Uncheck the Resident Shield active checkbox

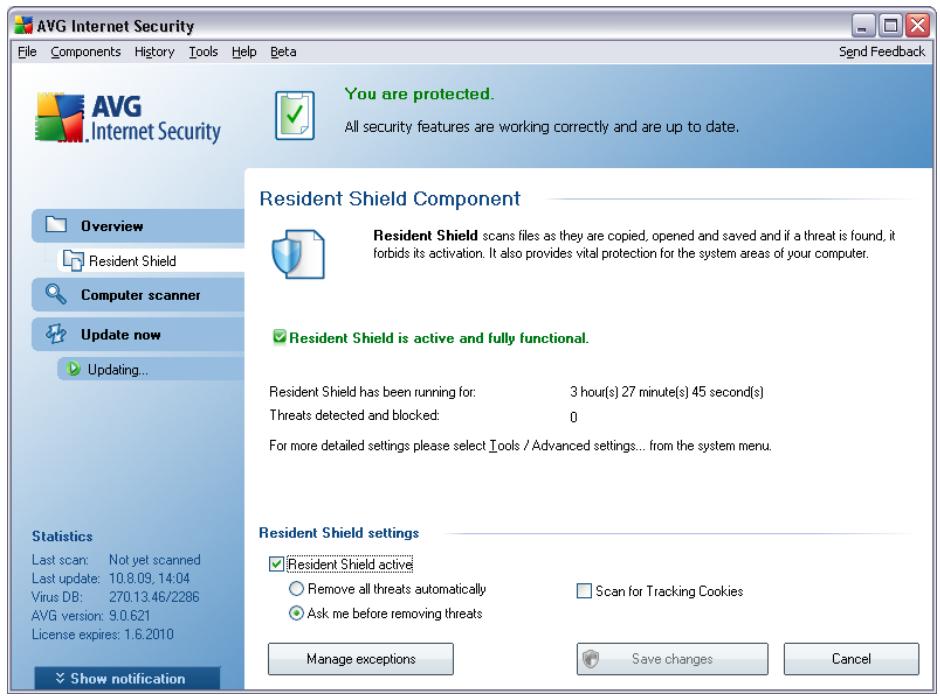pos(276,564)
